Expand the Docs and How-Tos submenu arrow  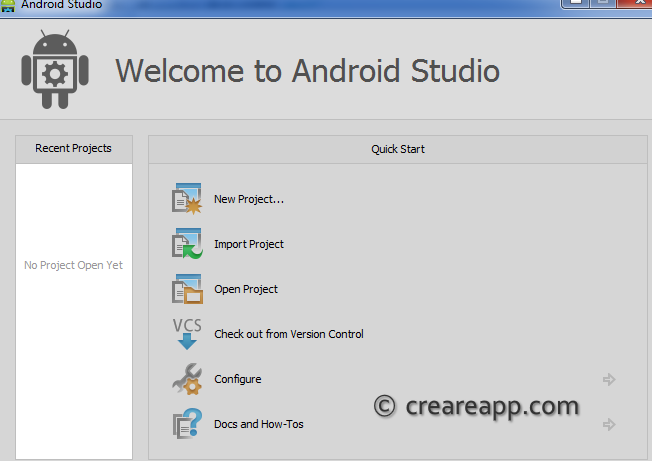[609, 424]
